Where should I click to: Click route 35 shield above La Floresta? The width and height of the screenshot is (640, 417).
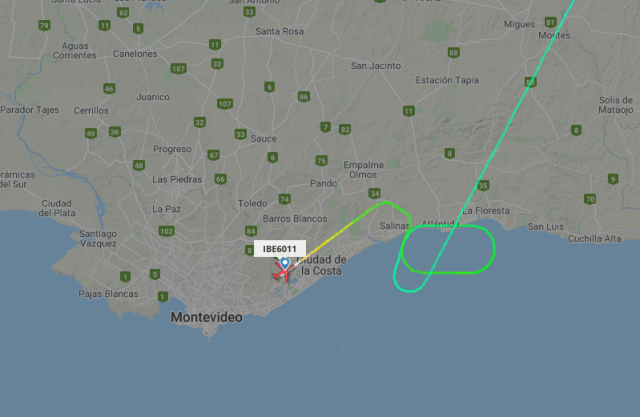483,186
